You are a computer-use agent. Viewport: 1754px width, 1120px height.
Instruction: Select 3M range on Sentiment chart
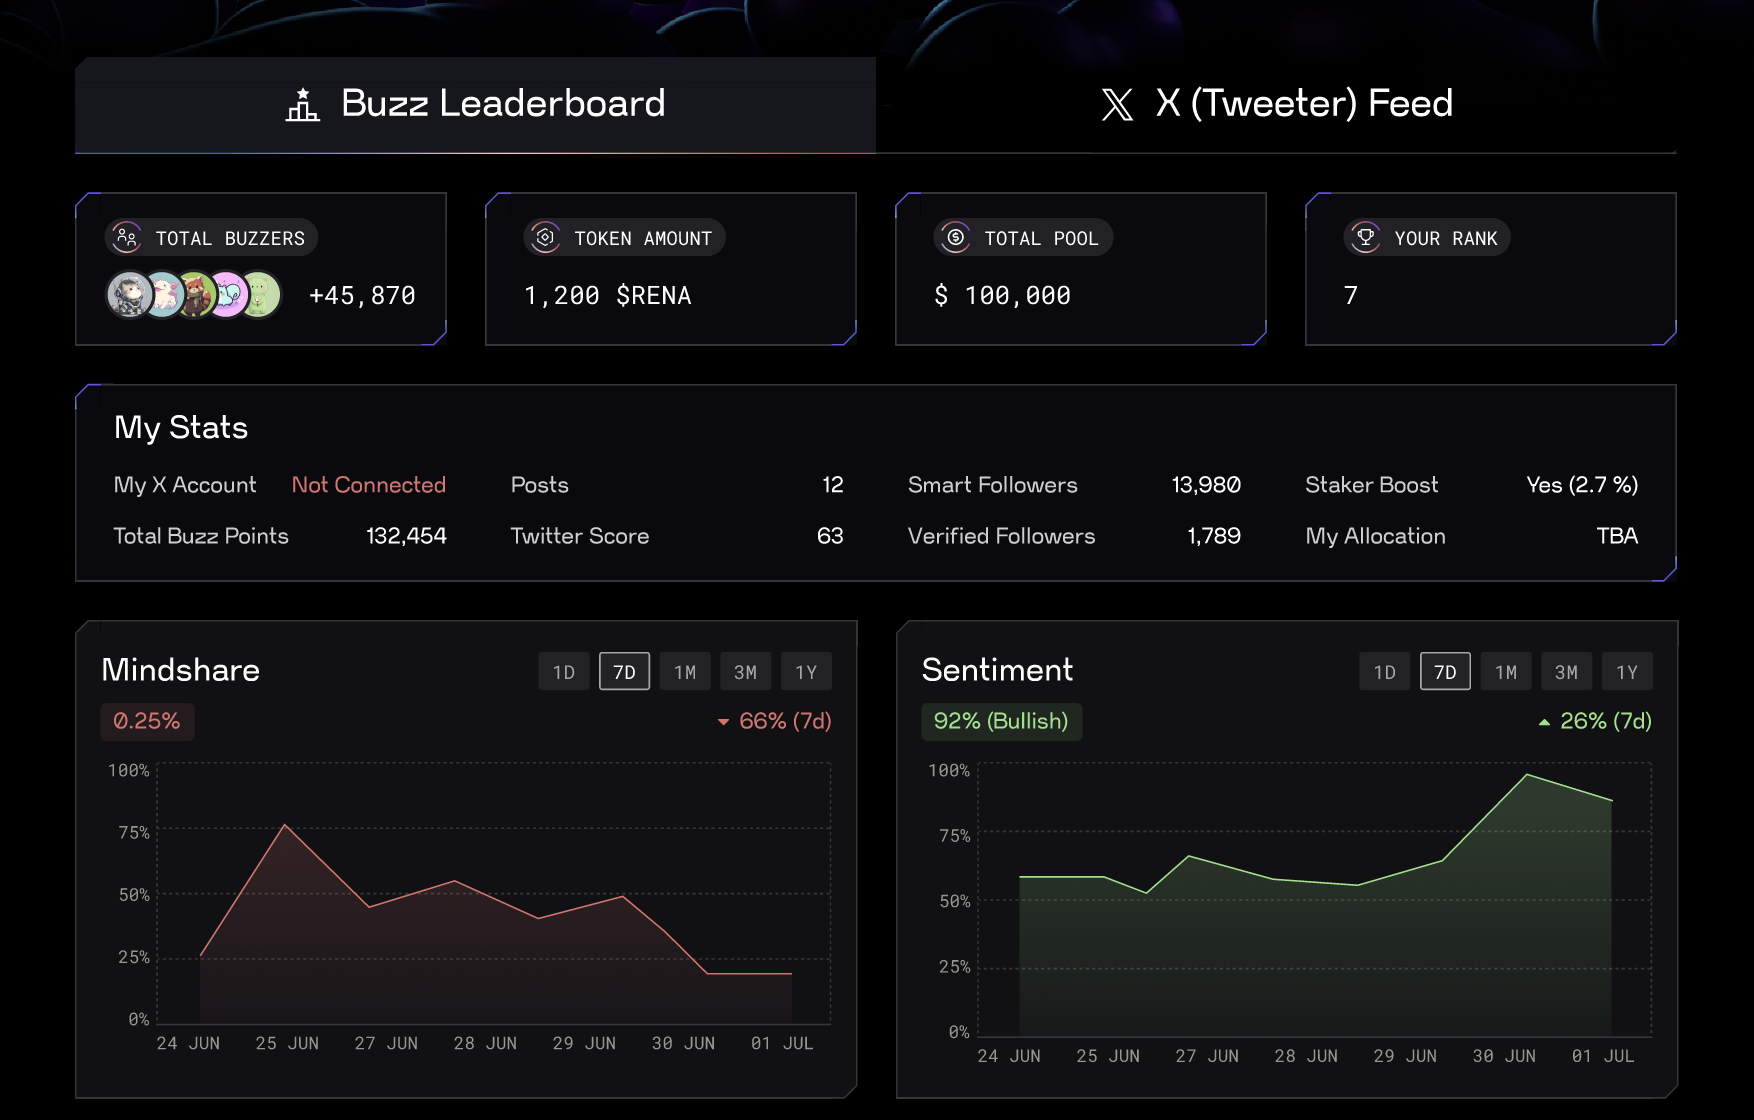click(x=1566, y=672)
